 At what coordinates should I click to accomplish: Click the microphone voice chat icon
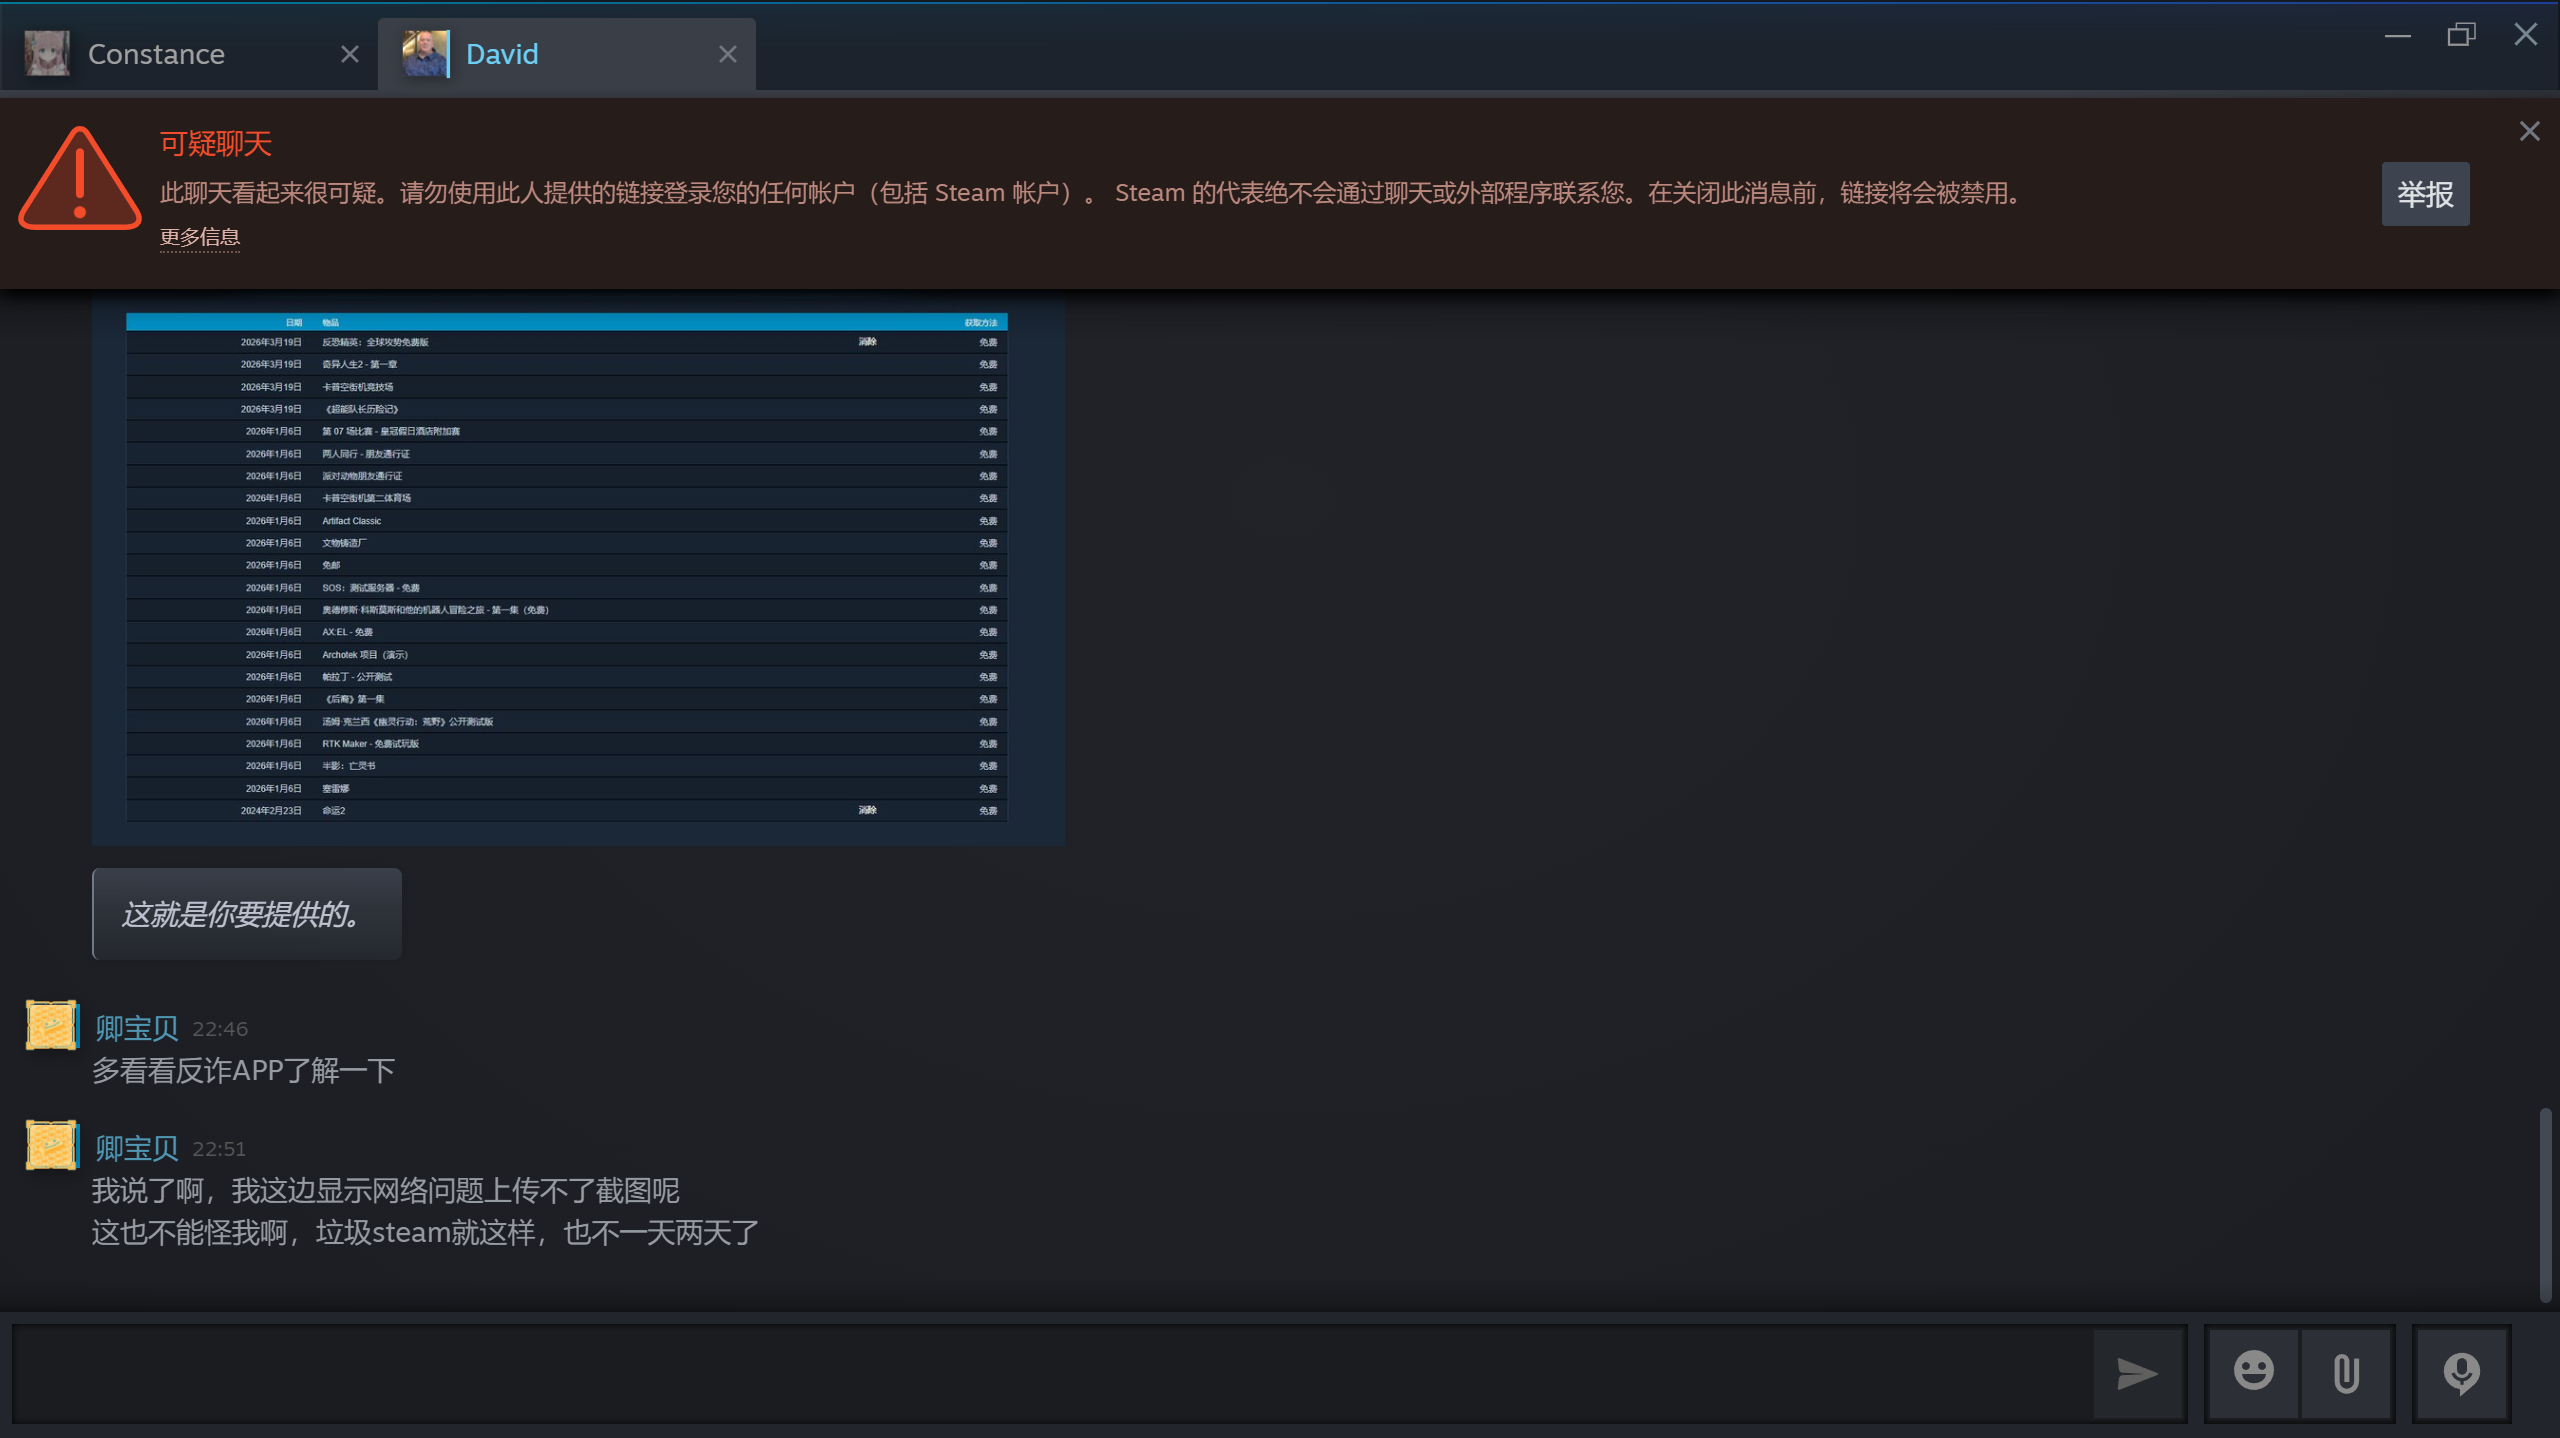(x=2461, y=1373)
